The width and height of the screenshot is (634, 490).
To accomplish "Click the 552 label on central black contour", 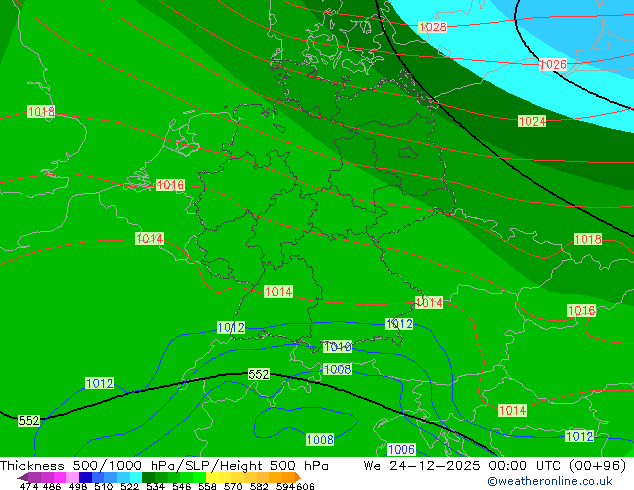I will pos(259,374).
